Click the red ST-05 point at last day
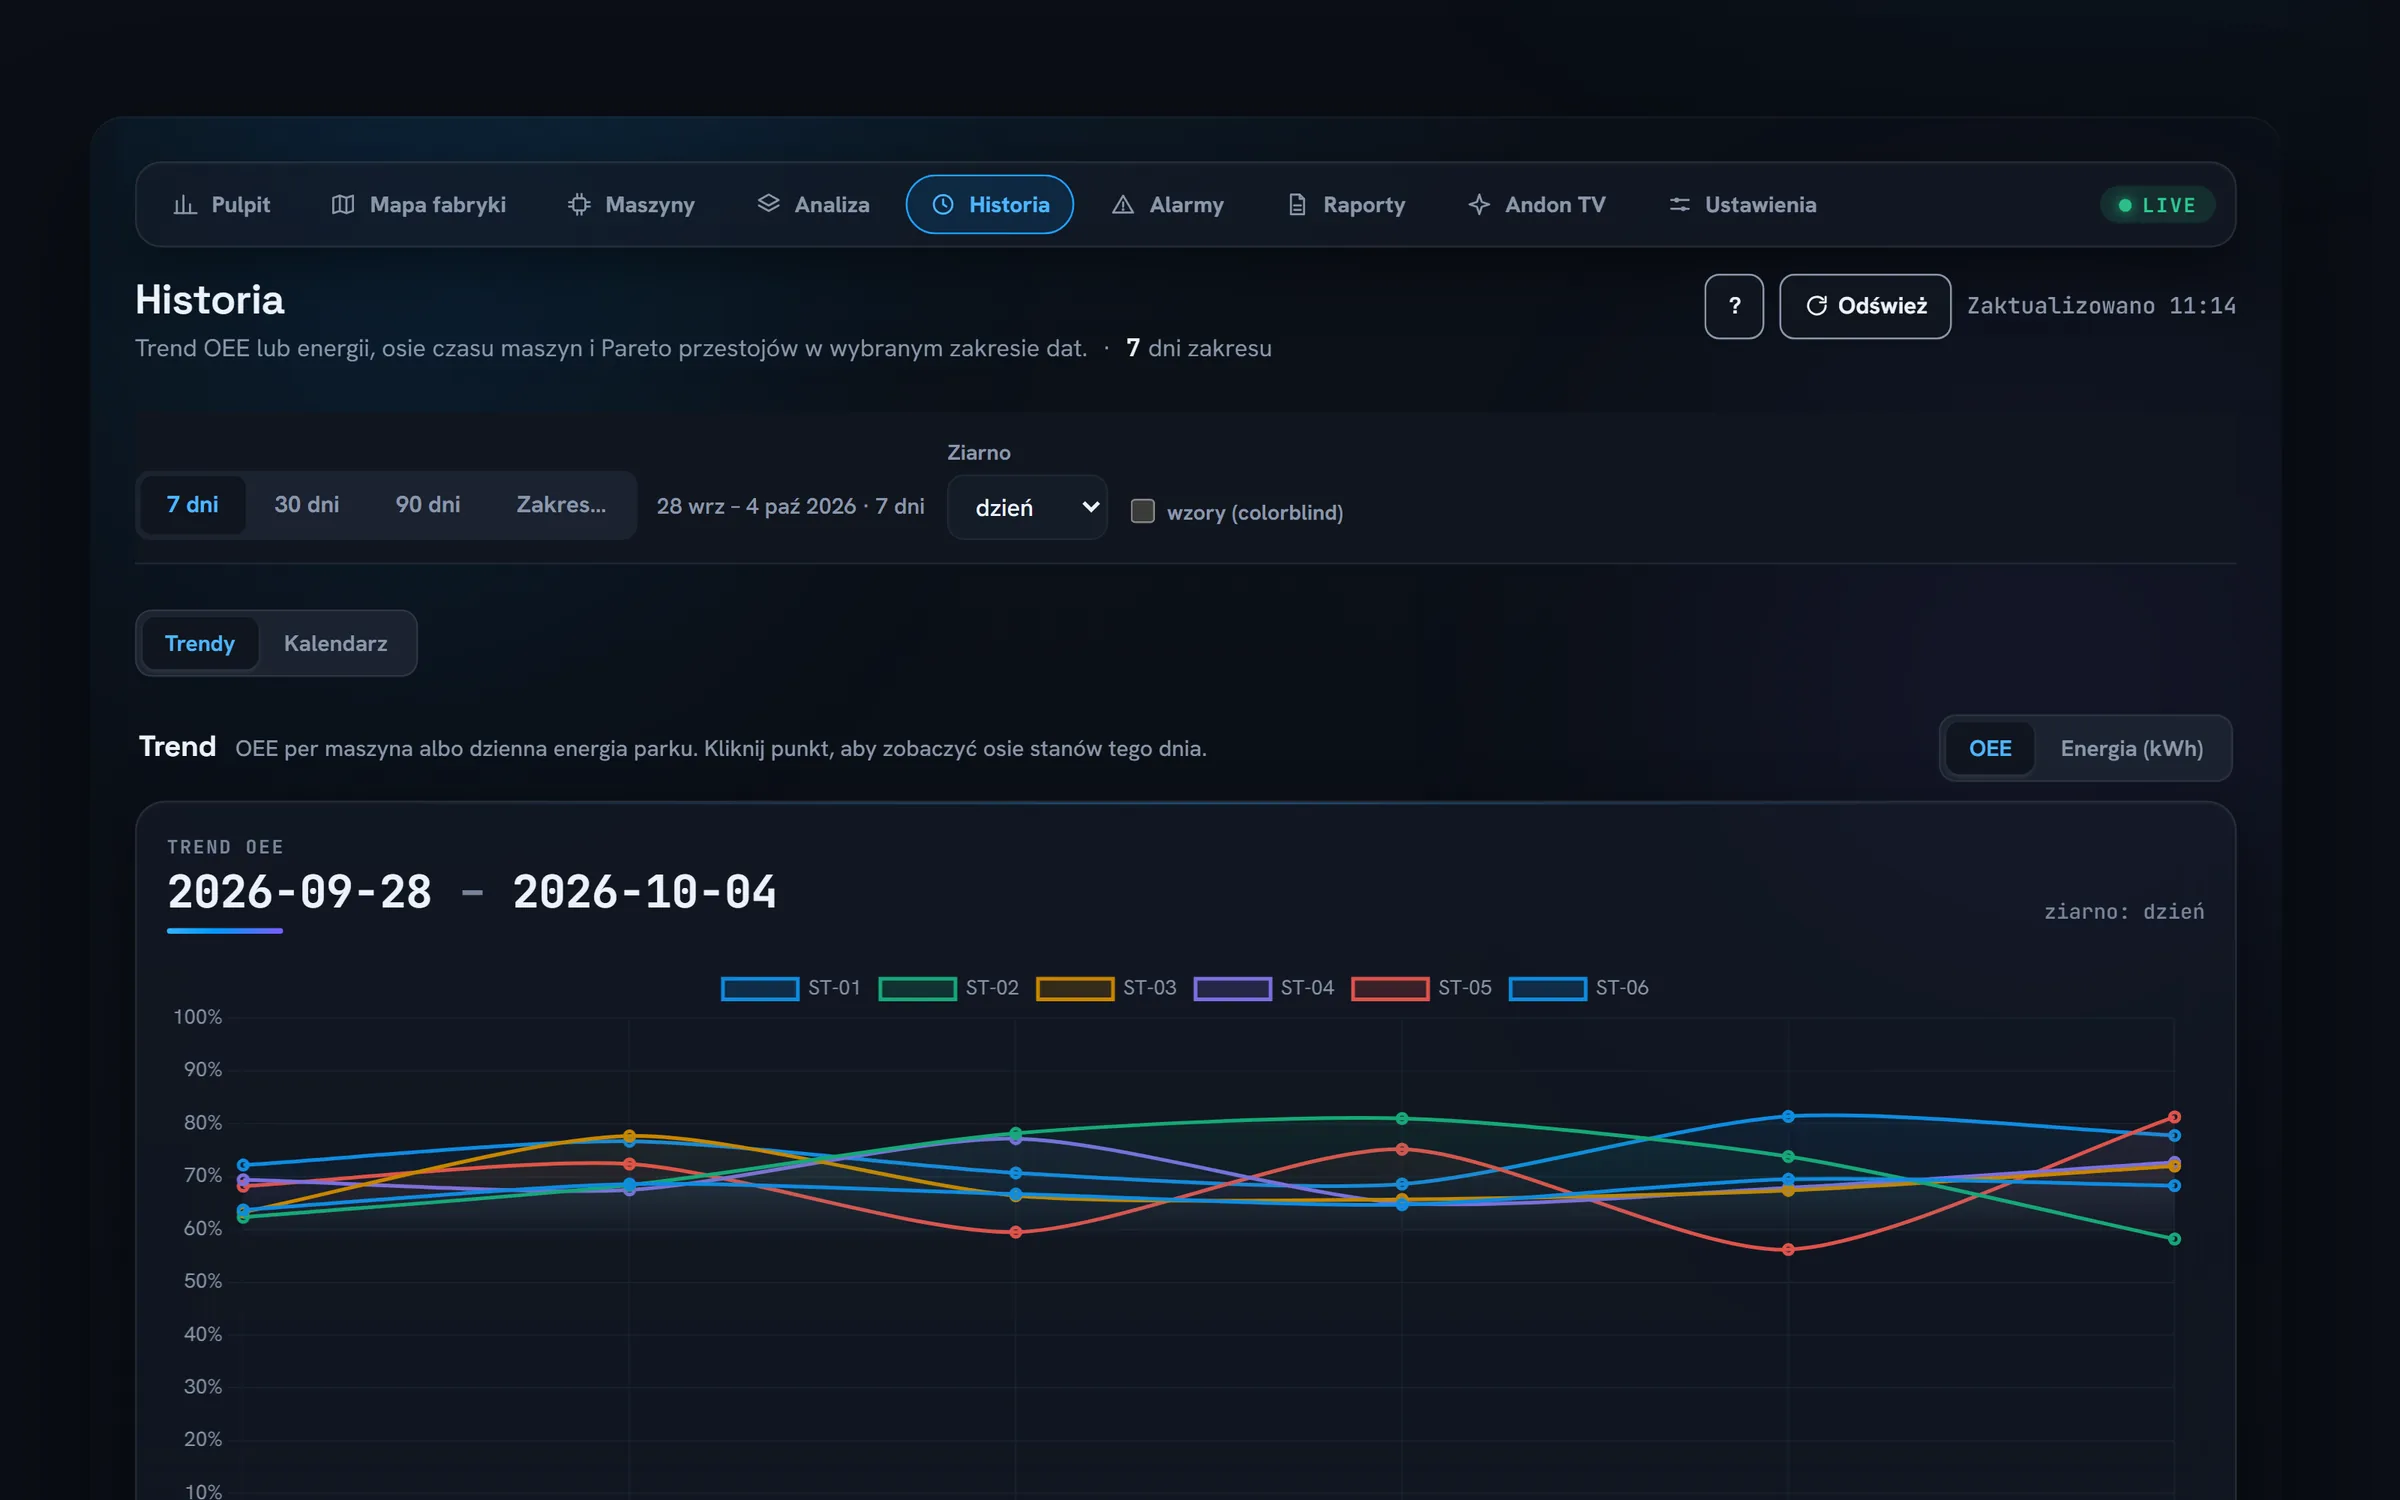This screenshot has width=2400, height=1500. pyautogui.click(x=2174, y=1117)
